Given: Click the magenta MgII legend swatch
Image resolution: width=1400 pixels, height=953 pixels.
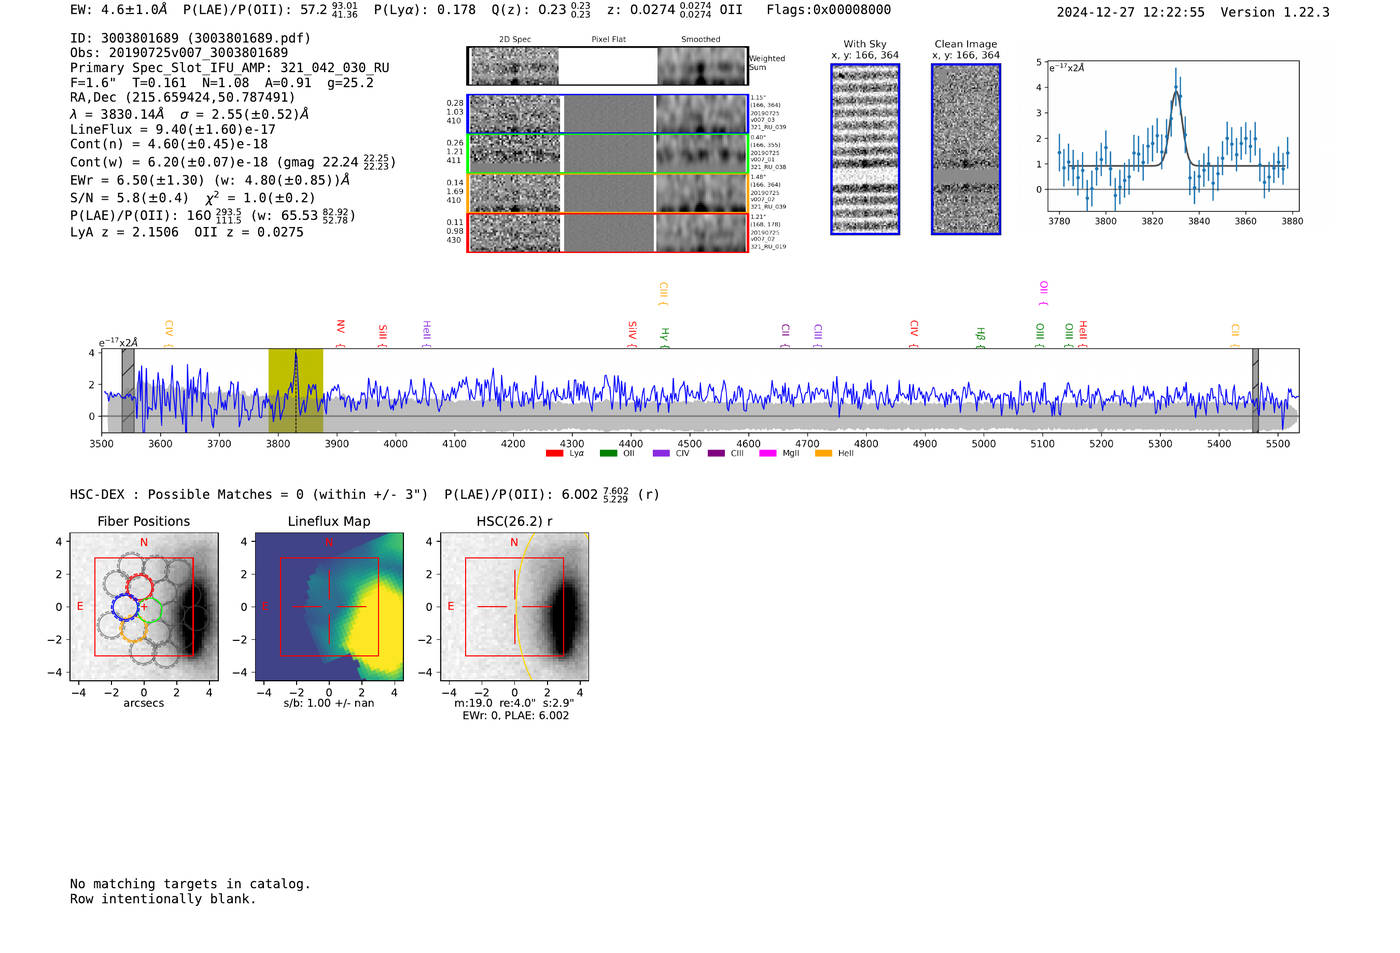Looking at the screenshot, I should (768, 454).
